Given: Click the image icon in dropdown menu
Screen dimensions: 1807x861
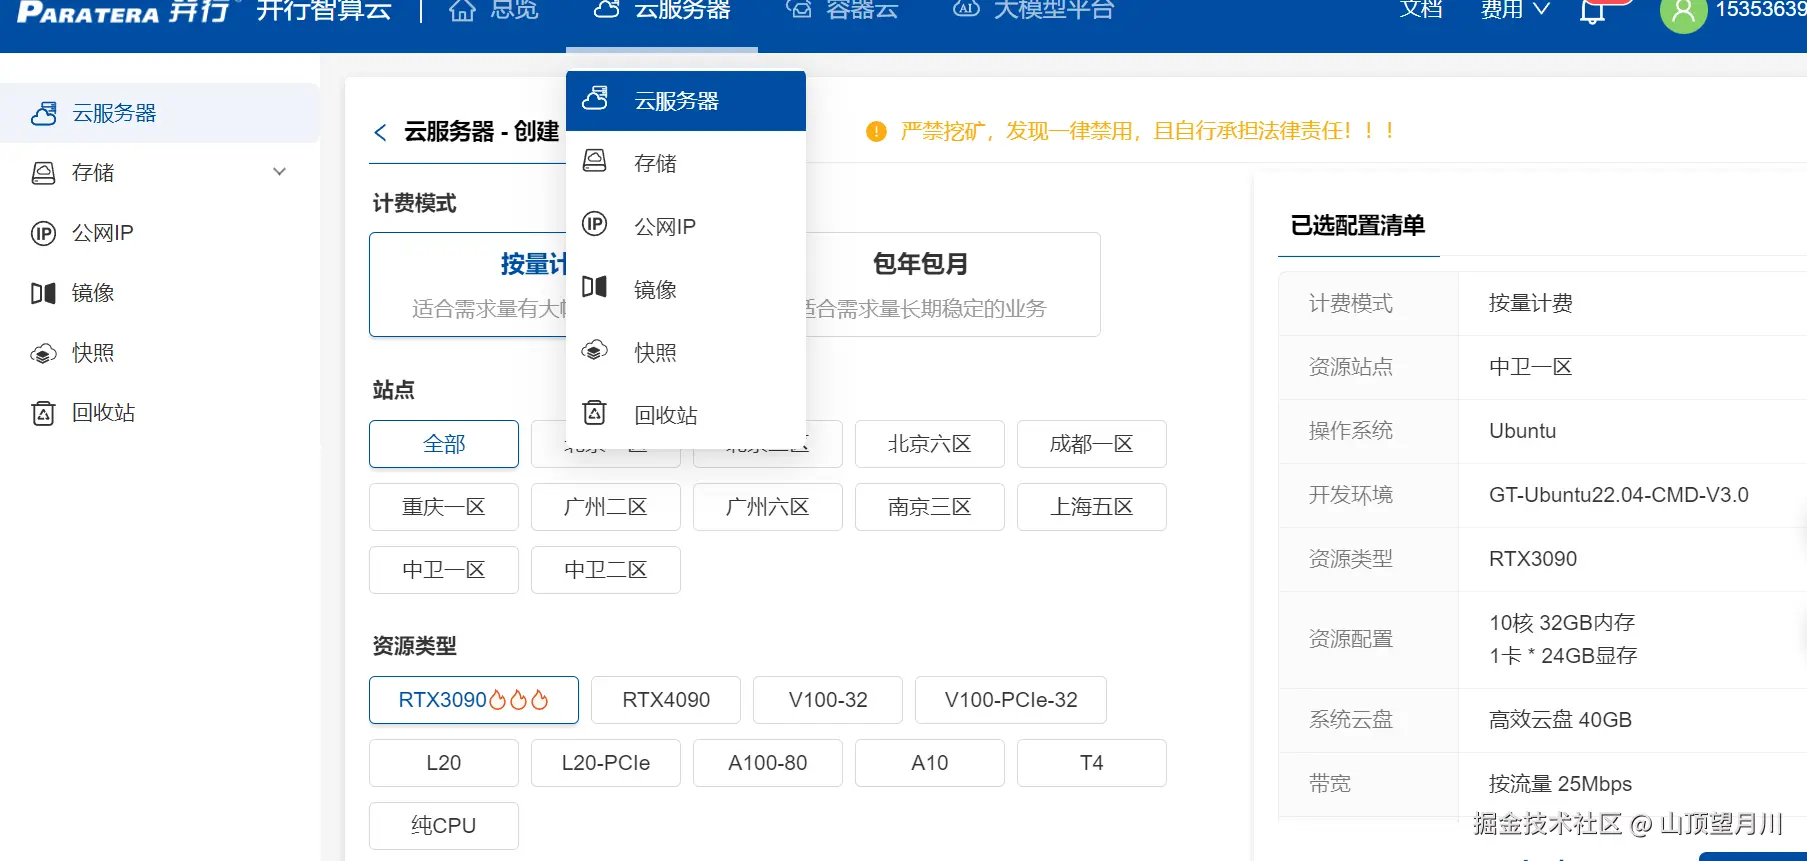Looking at the screenshot, I should 595,287.
